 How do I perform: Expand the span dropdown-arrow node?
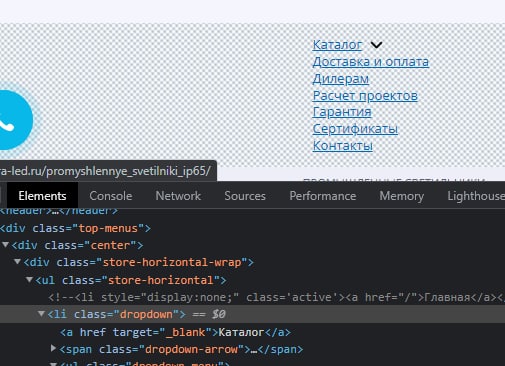tap(53, 348)
